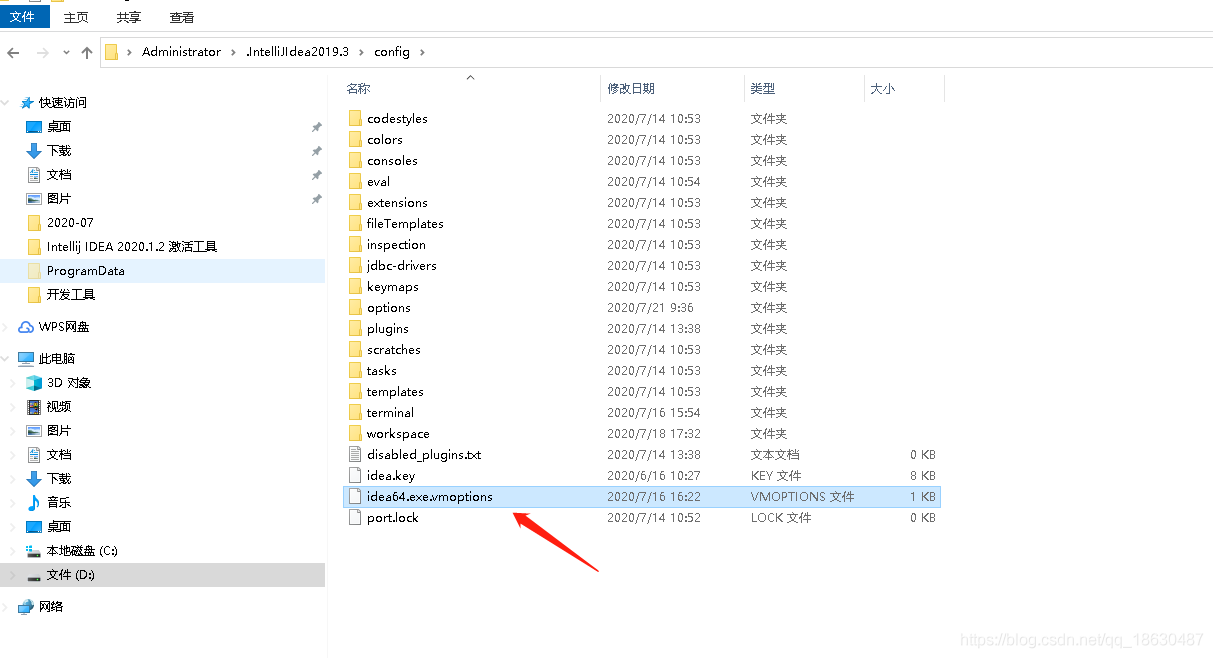
Task: Open pinned 图片 under quick access
Action: point(58,198)
